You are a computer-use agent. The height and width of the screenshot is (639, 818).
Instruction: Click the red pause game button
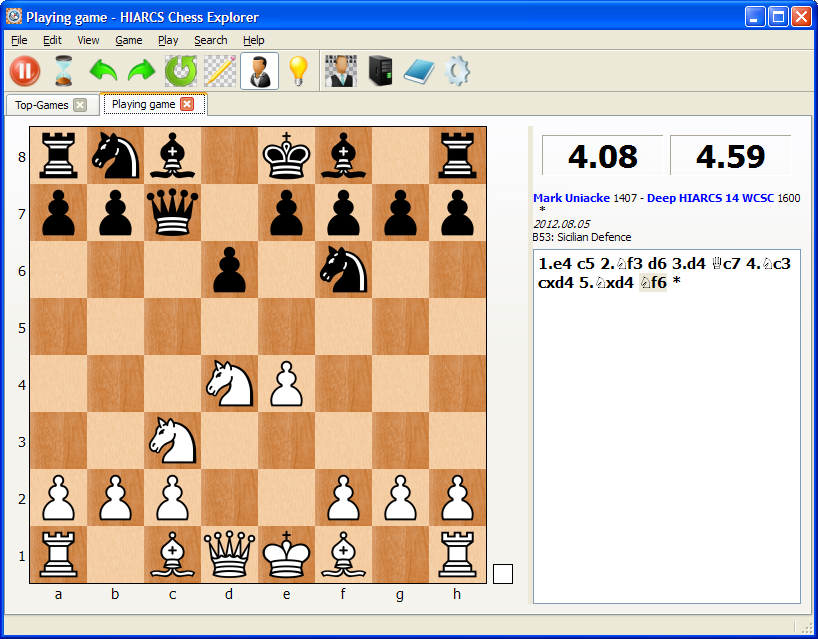(25, 71)
